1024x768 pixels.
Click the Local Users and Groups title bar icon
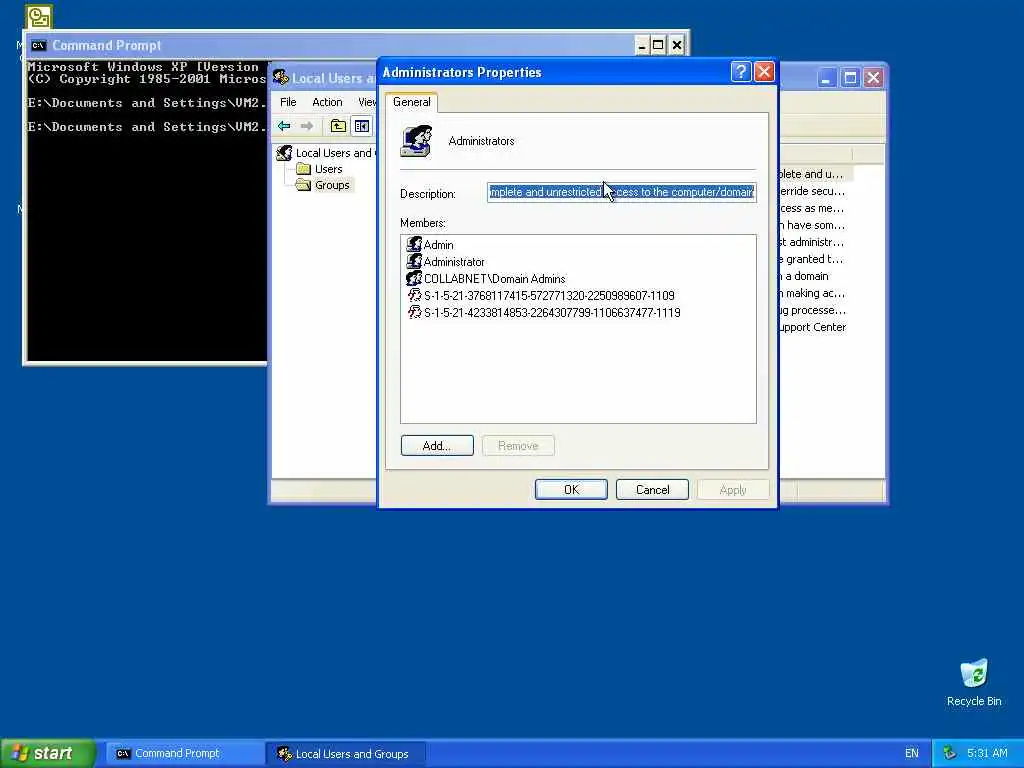(x=281, y=78)
